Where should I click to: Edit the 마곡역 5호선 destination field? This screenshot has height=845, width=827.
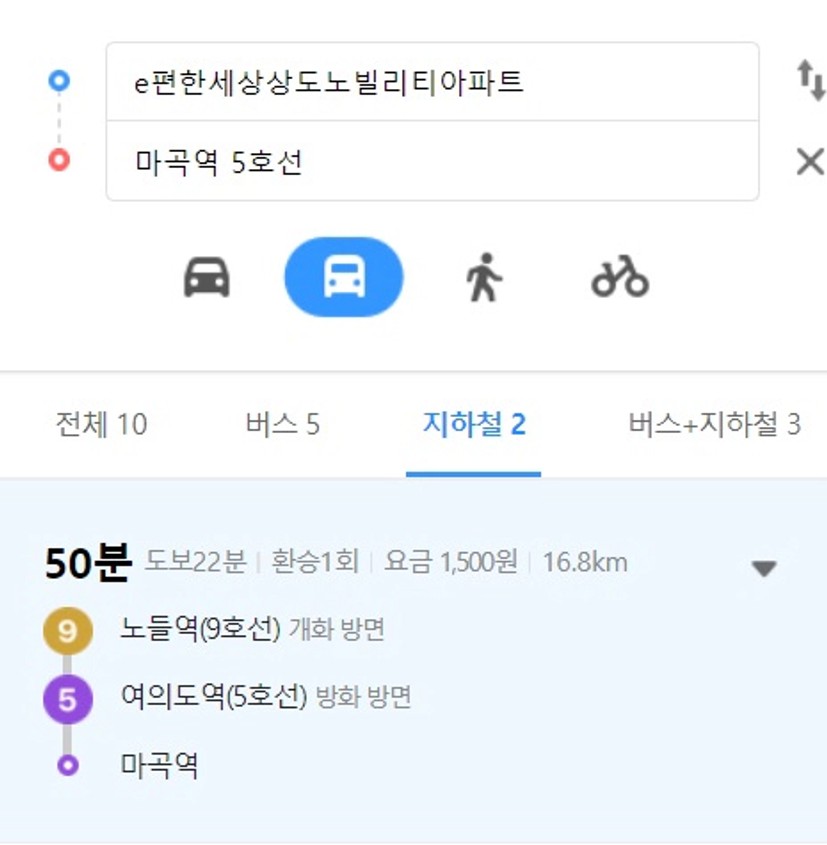[x=433, y=161]
